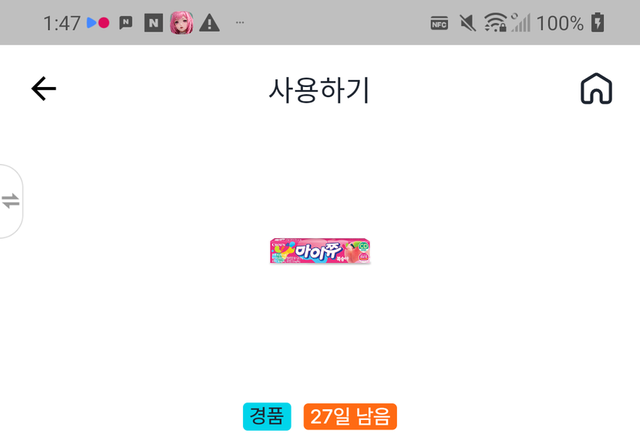This screenshot has width=640, height=440.
Task: Select the 27일 남음 badge
Action: [x=350, y=416]
